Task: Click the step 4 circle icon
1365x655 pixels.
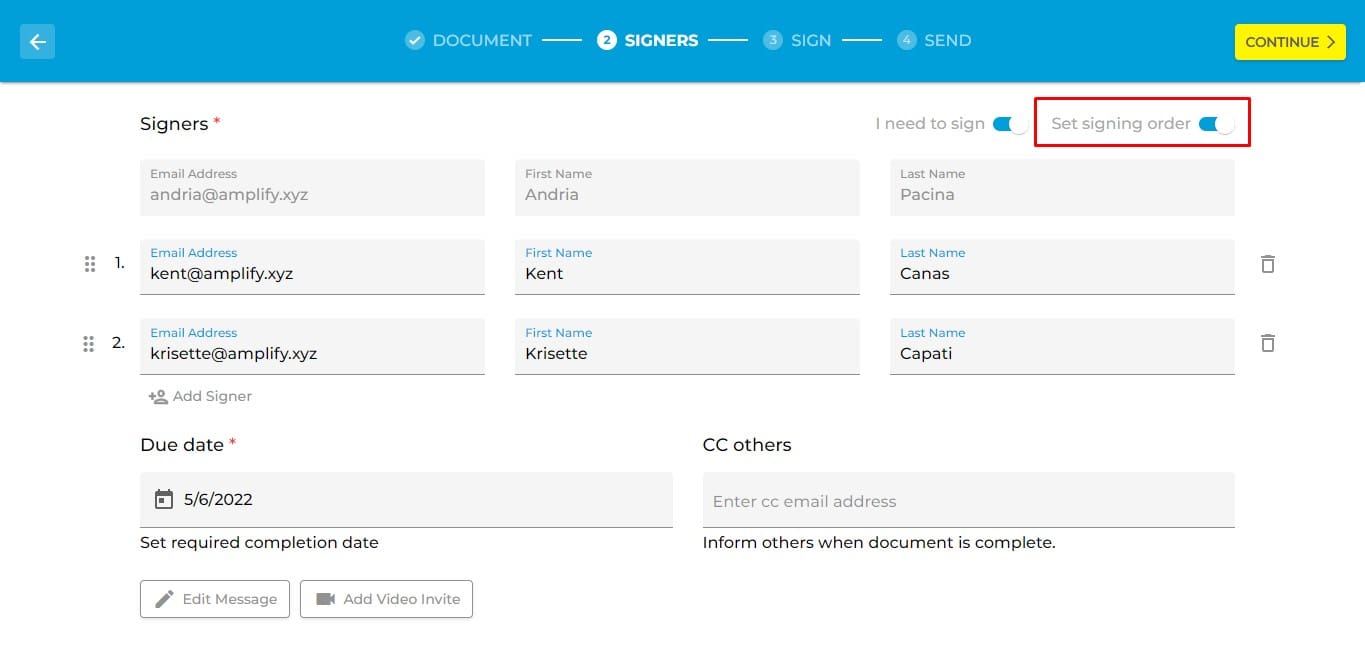Action: 906,40
